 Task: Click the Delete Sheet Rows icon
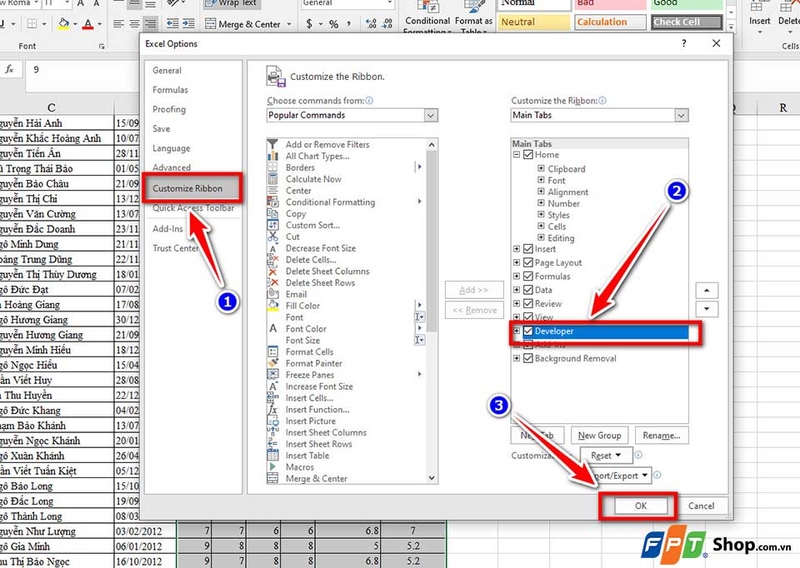tap(273, 283)
